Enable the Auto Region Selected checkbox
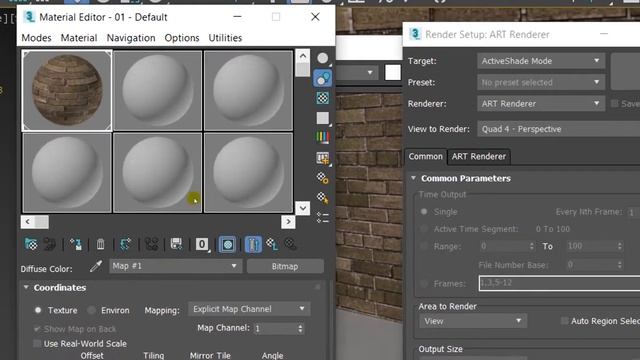The height and width of the screenshot is (360, 640). [x=564, y=321]
